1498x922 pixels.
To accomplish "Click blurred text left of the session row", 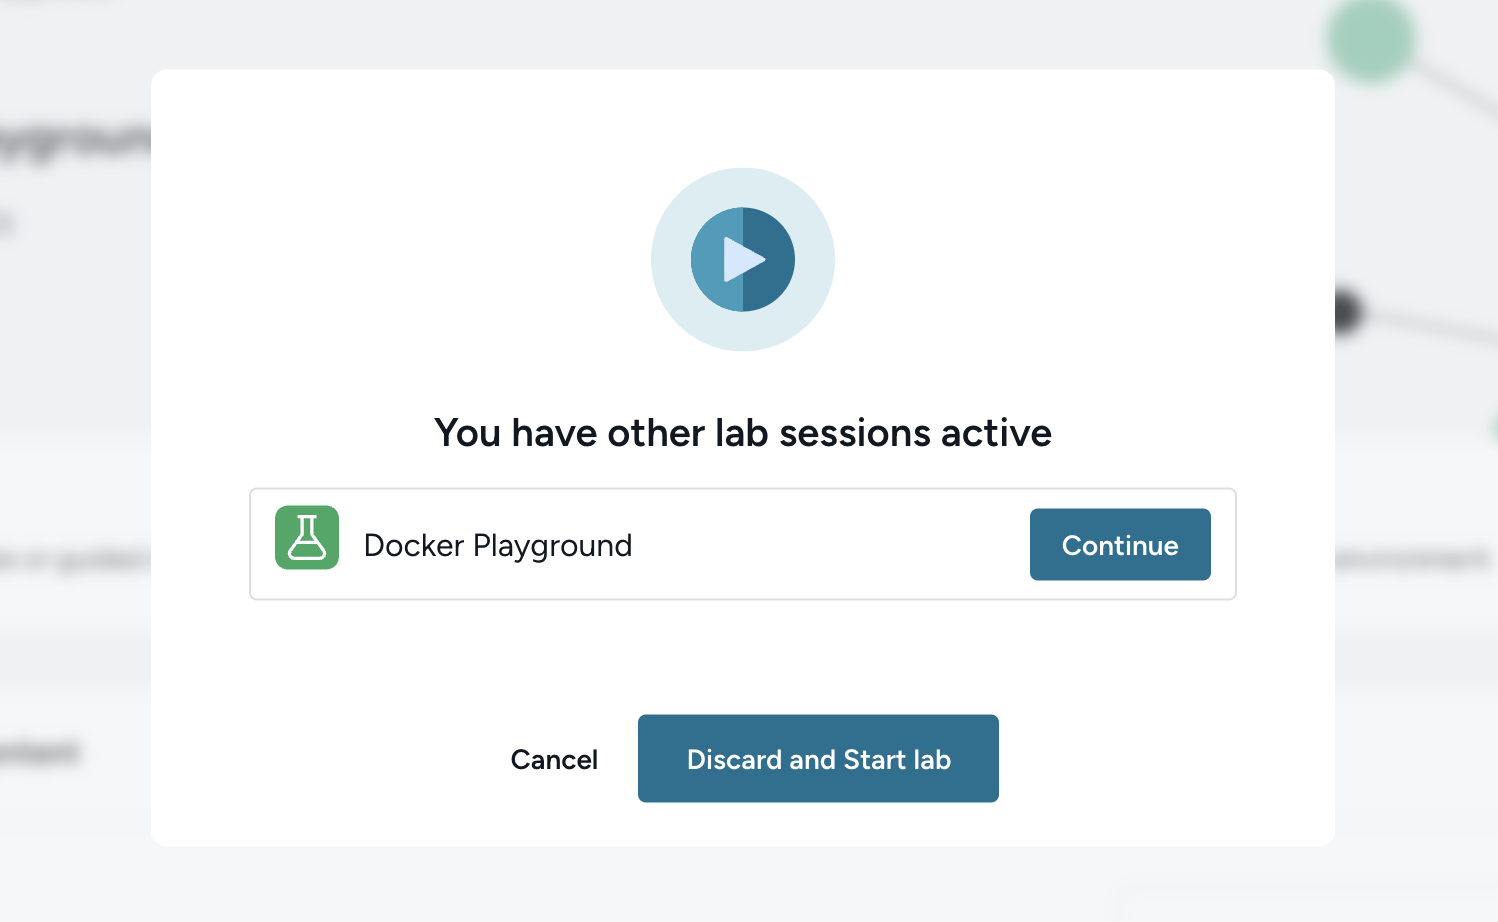I will [x=75, y=561].
